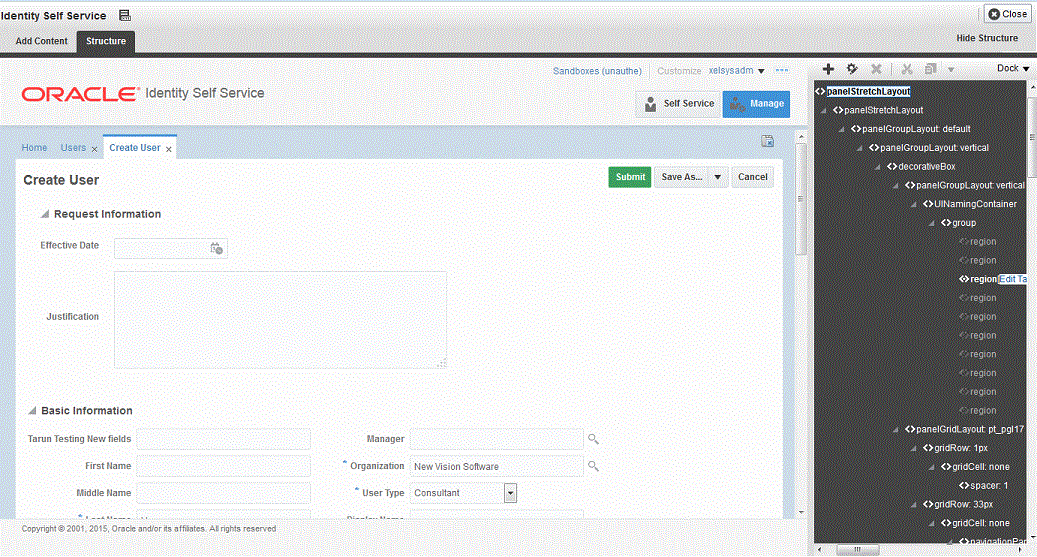Click the Middle Name input field
This screenshot has width=1037, height=557.
coord(224,493)
